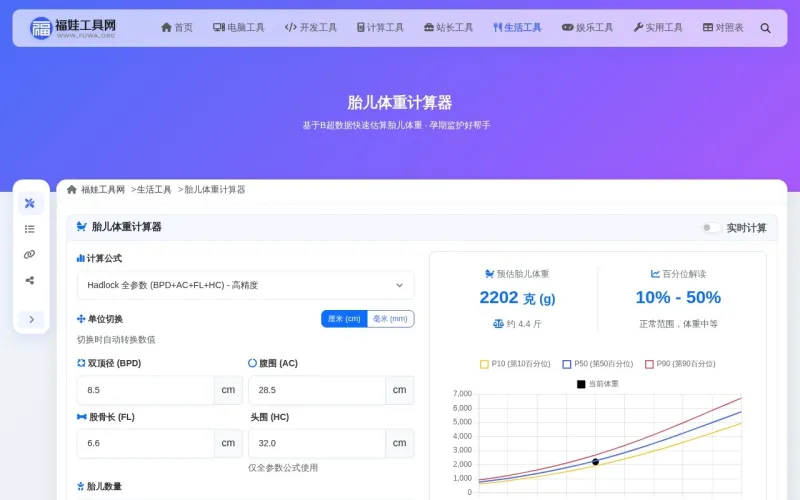Click 首页 navigation link
This screenshot has width=800, height=500.
tap(177, 28)
